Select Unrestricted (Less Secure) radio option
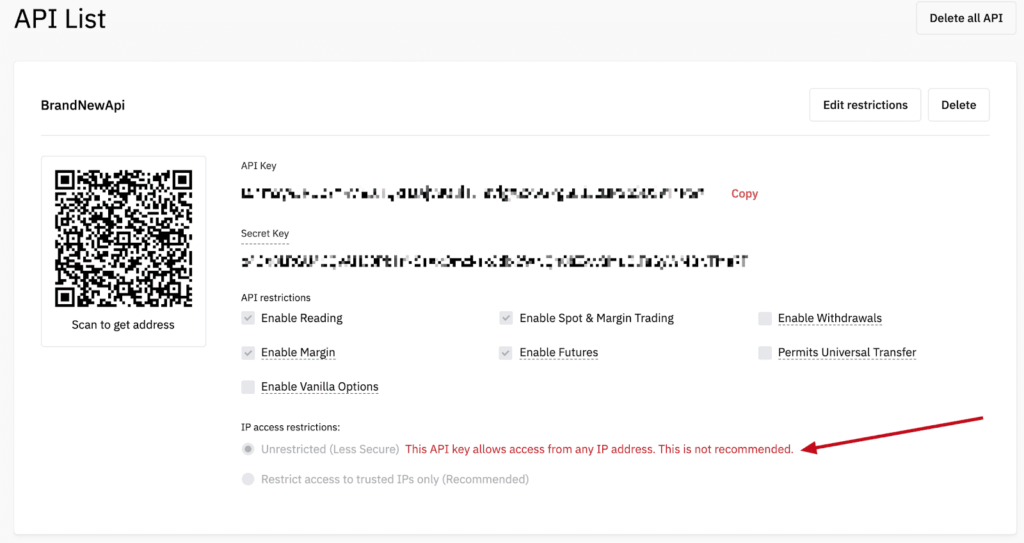 [x=248, y=449]
